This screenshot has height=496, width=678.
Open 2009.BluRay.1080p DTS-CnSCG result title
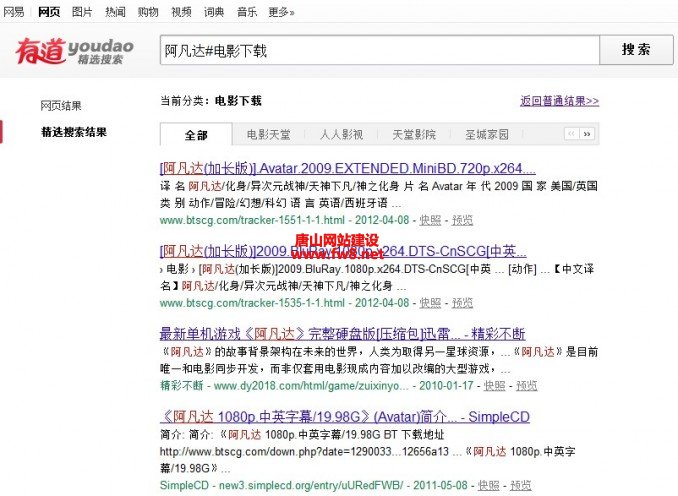click(343, 251)
